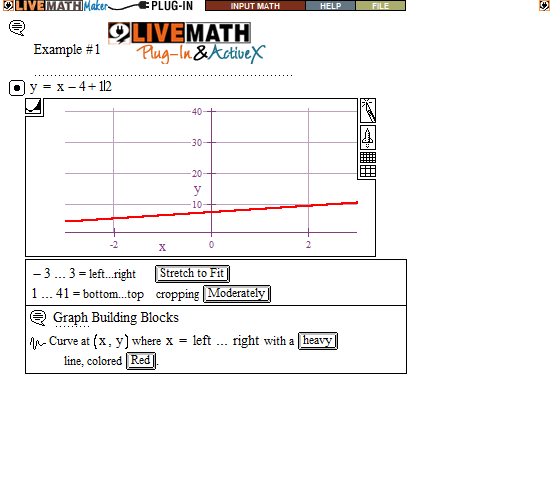550x500 pixels.
Task: Toggle the equation bullet selector for y = x - 4 + 12
Action: [x=16, y=88]
